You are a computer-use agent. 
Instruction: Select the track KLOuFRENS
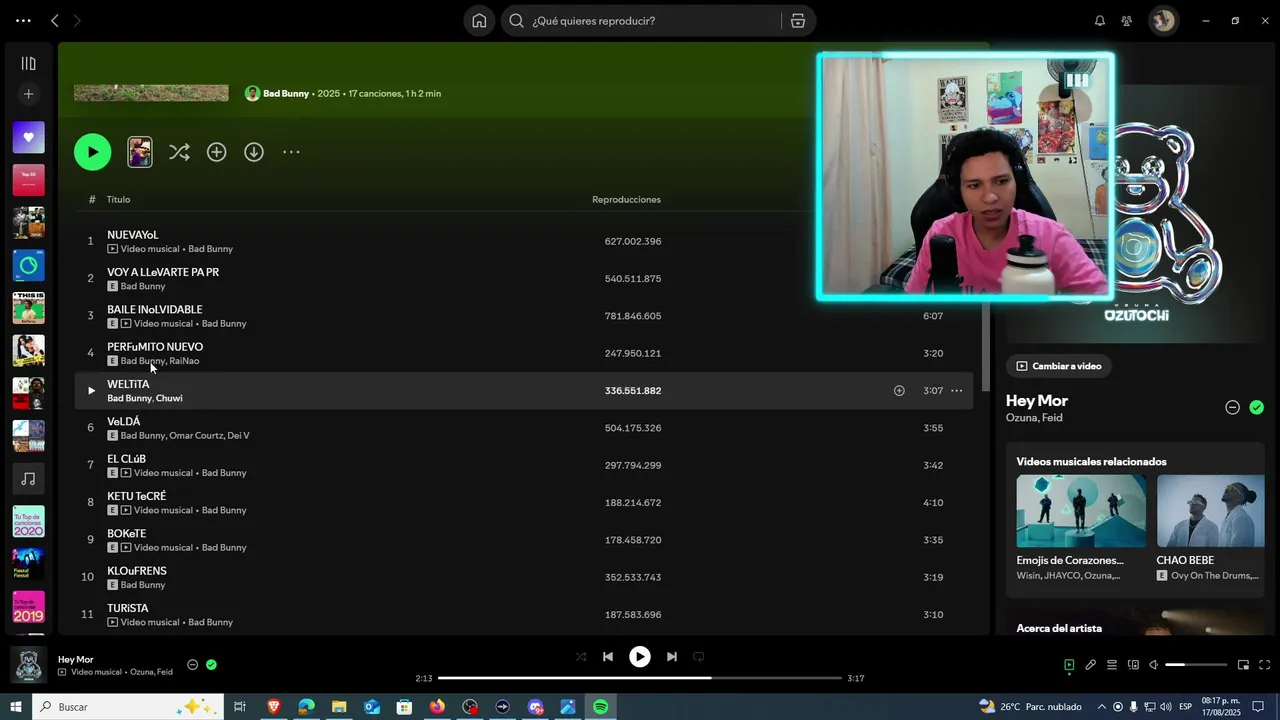coord(523,577)
